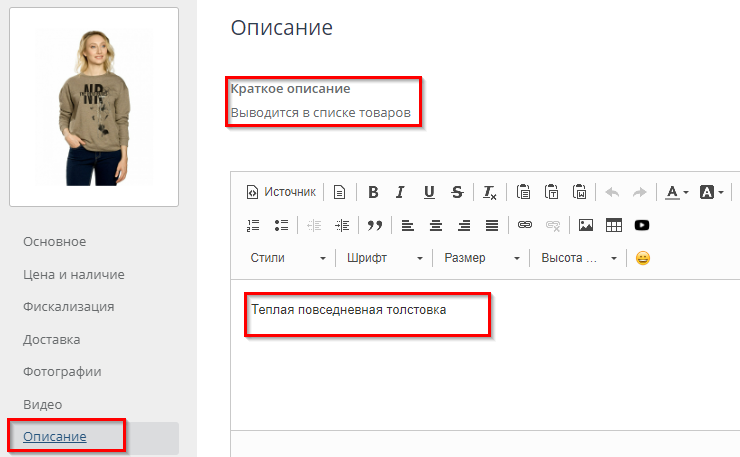Remove formatting with the clear-format icon

(x=490, y=192)
